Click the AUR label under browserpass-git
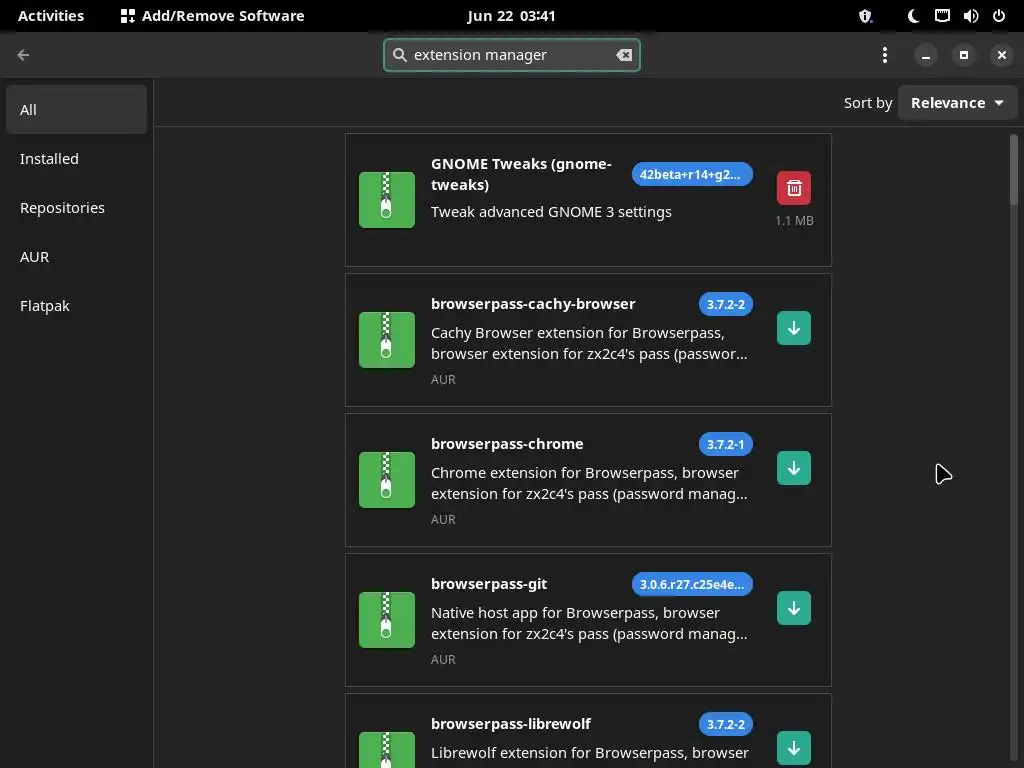Viewport: 1024px width, 768px height. click(x=443, y=660)
